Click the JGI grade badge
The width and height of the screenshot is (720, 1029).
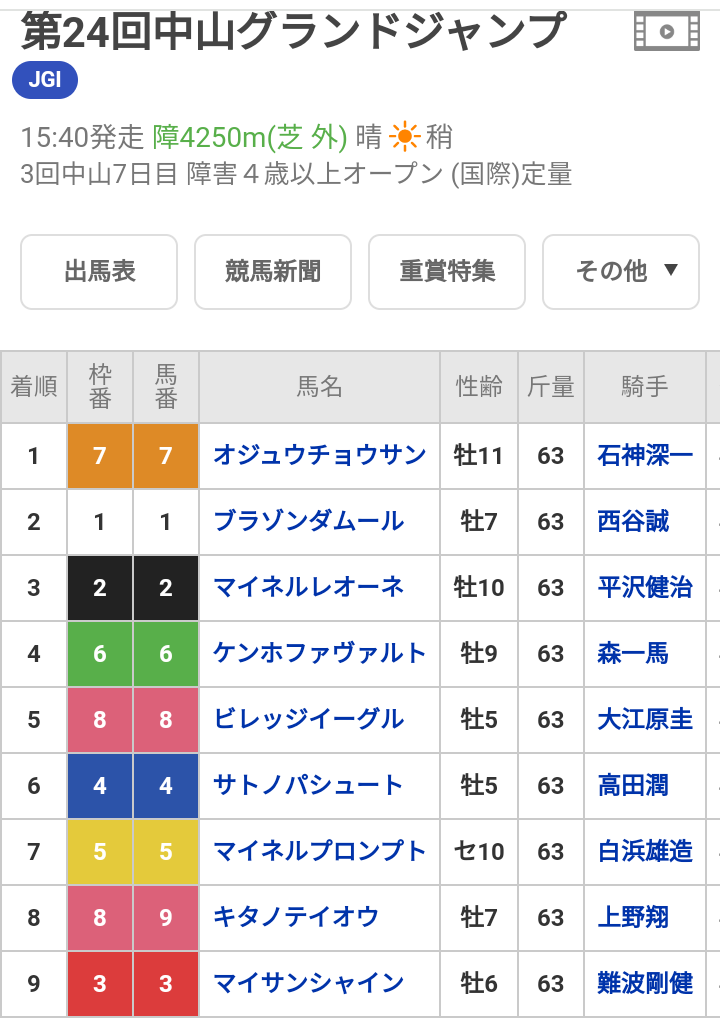pyautogui.click(x=45, y=80)
